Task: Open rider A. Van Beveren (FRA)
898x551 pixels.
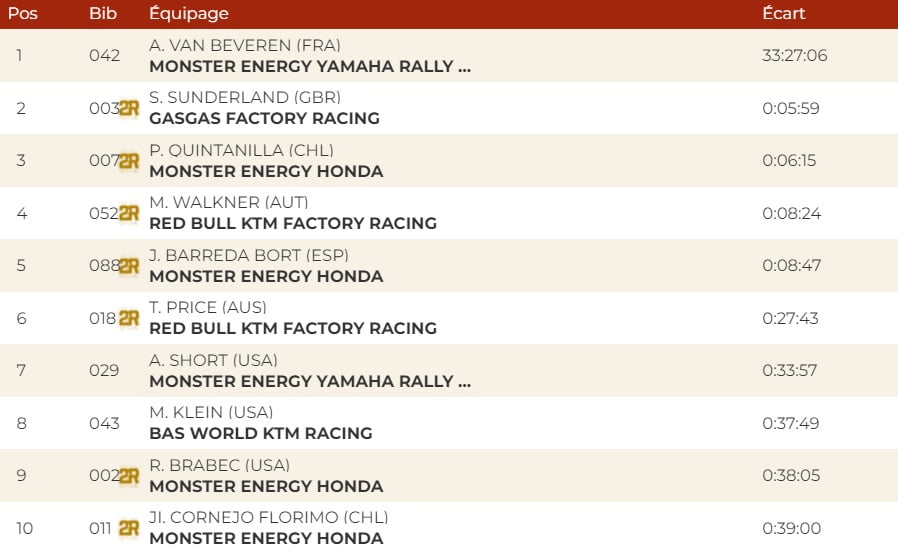Action: pyautogui.click(x=244, y=45)
